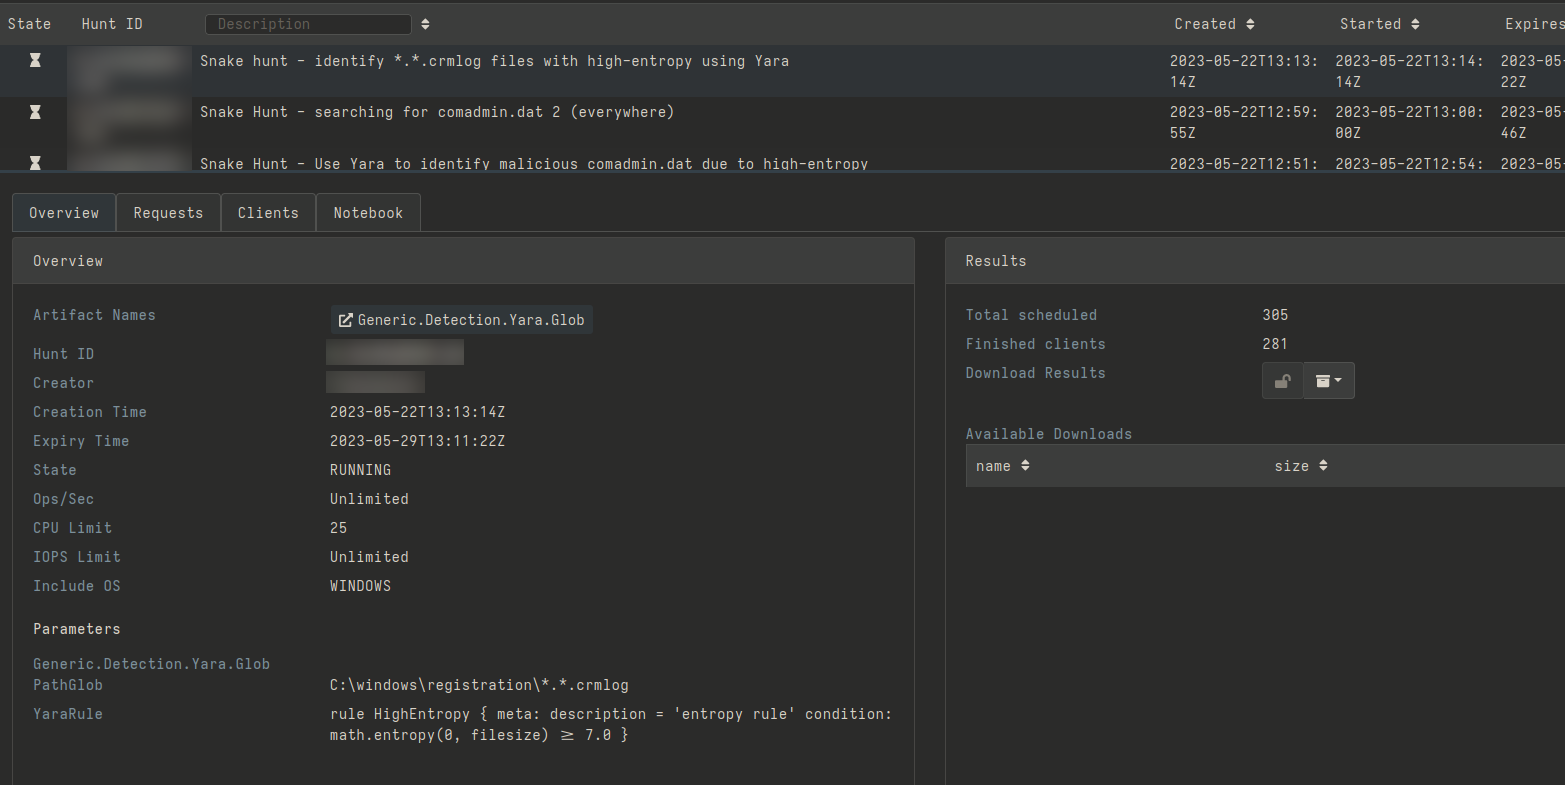Go to the Clients tab

point(268,213)
